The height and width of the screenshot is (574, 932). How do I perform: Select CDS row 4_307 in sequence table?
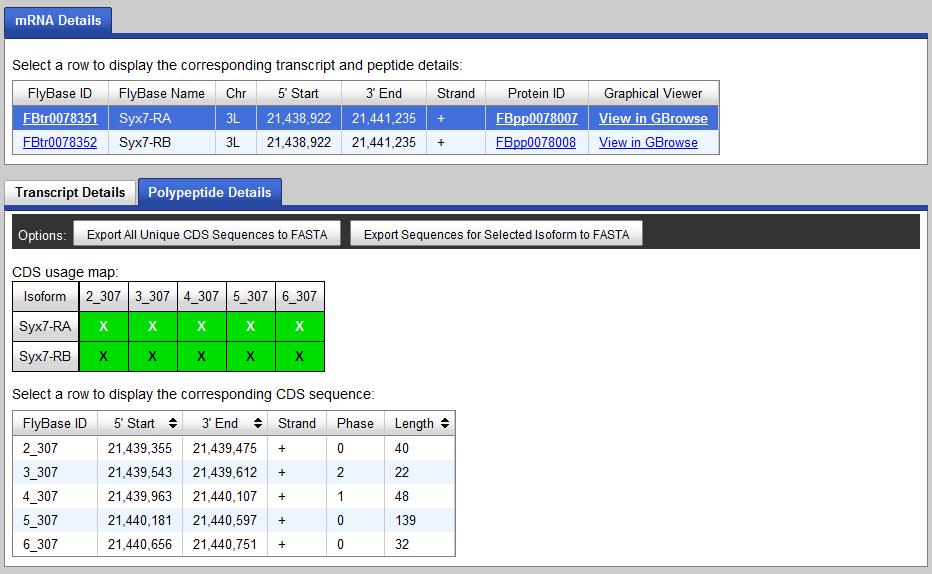click(234, 496)
